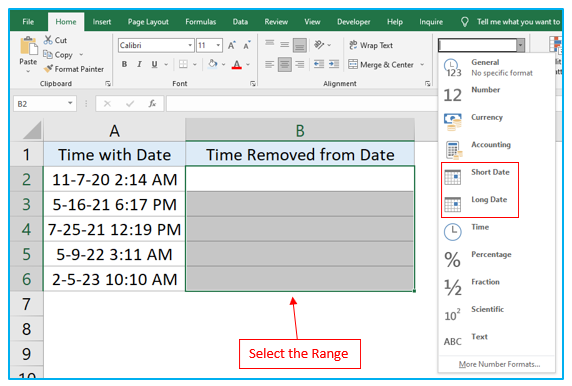Toggle Wrap Text
Screen dimensions: 572x386
point(371,45)
